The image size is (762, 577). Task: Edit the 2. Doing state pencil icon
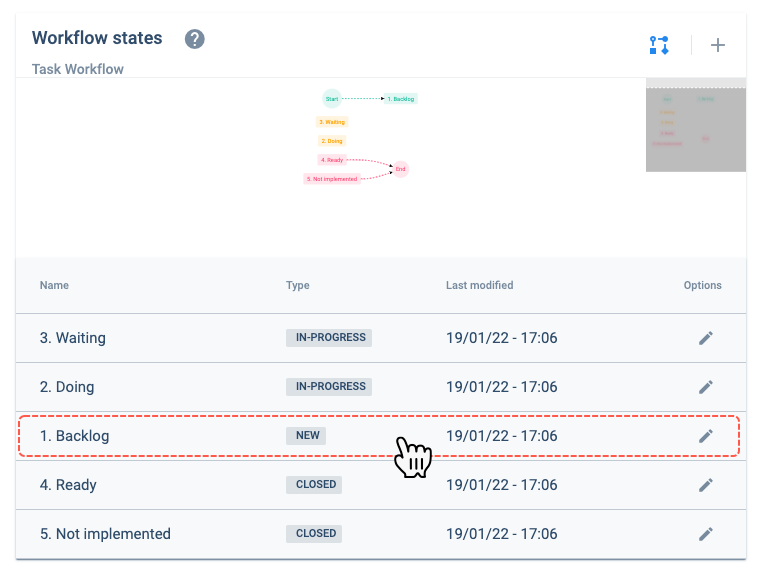706,387
